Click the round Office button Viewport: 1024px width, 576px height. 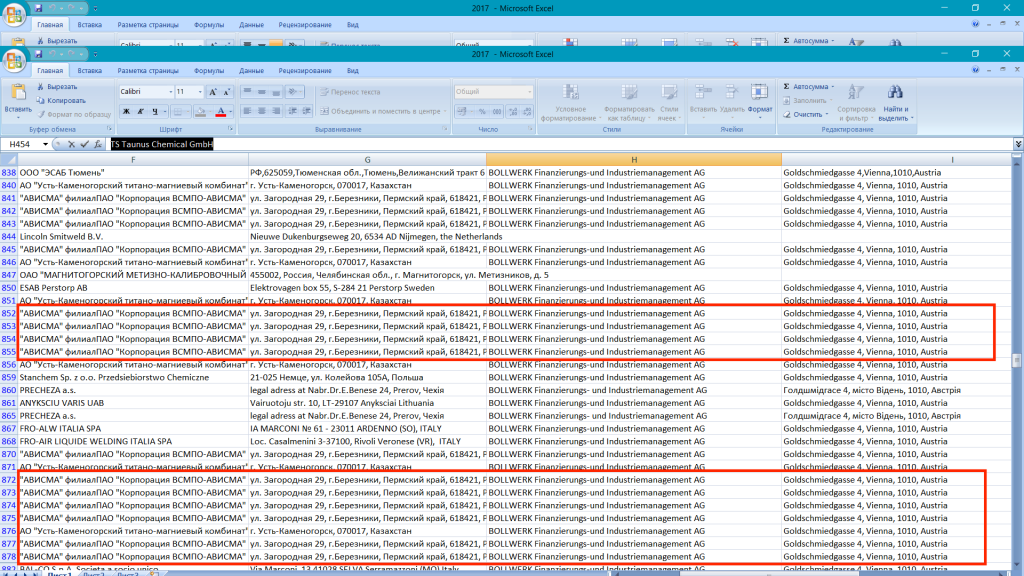click(14, 61)
